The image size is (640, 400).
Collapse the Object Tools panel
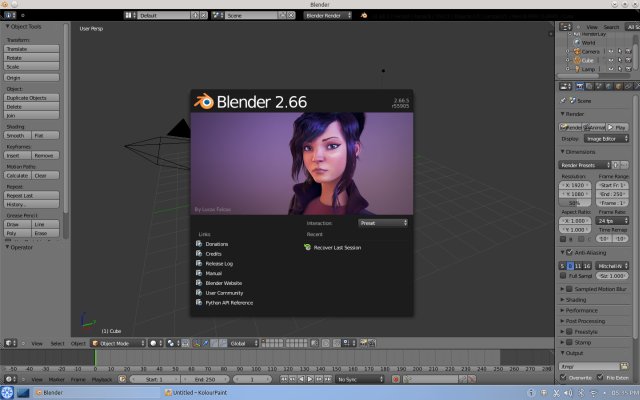[24, 27]
